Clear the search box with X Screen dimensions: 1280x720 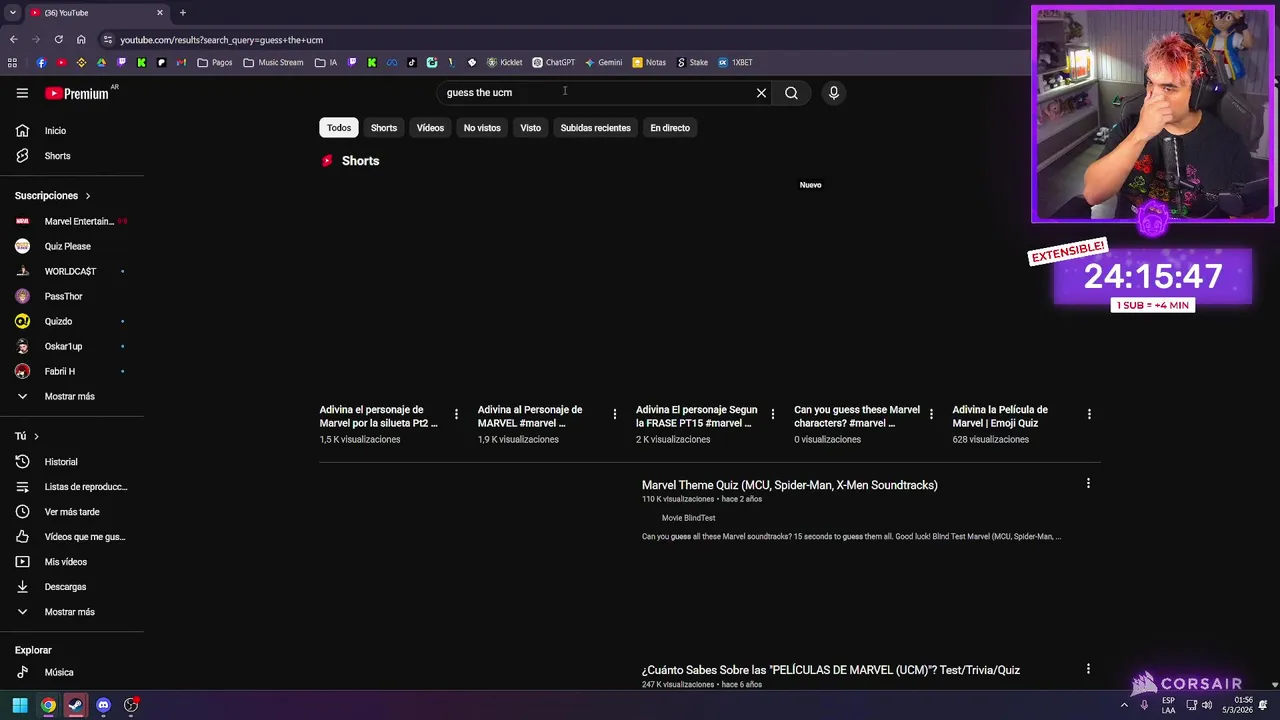[x=761, y=93]
